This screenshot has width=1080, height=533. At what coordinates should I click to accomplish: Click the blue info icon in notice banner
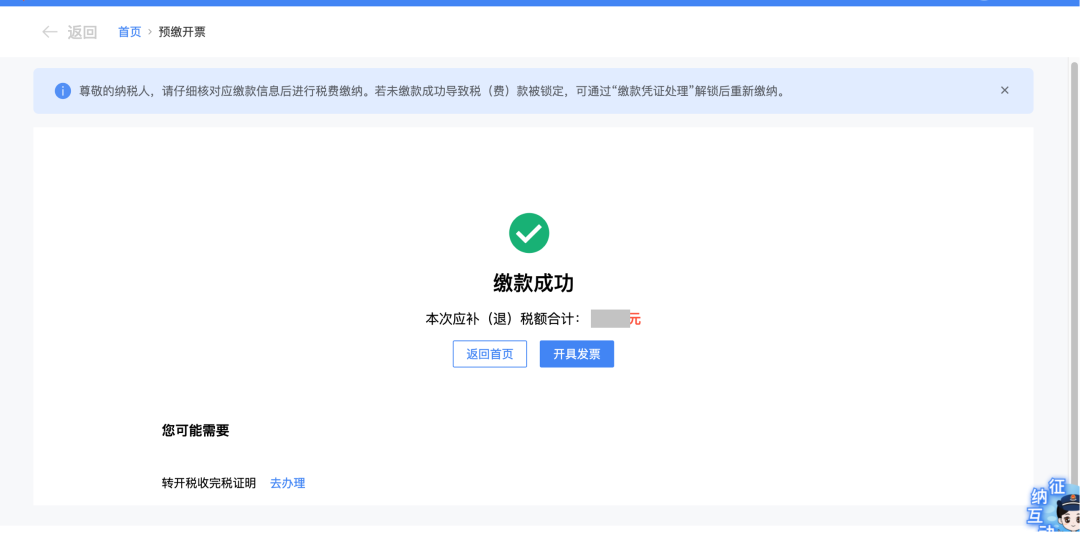(x=63, y=91)
